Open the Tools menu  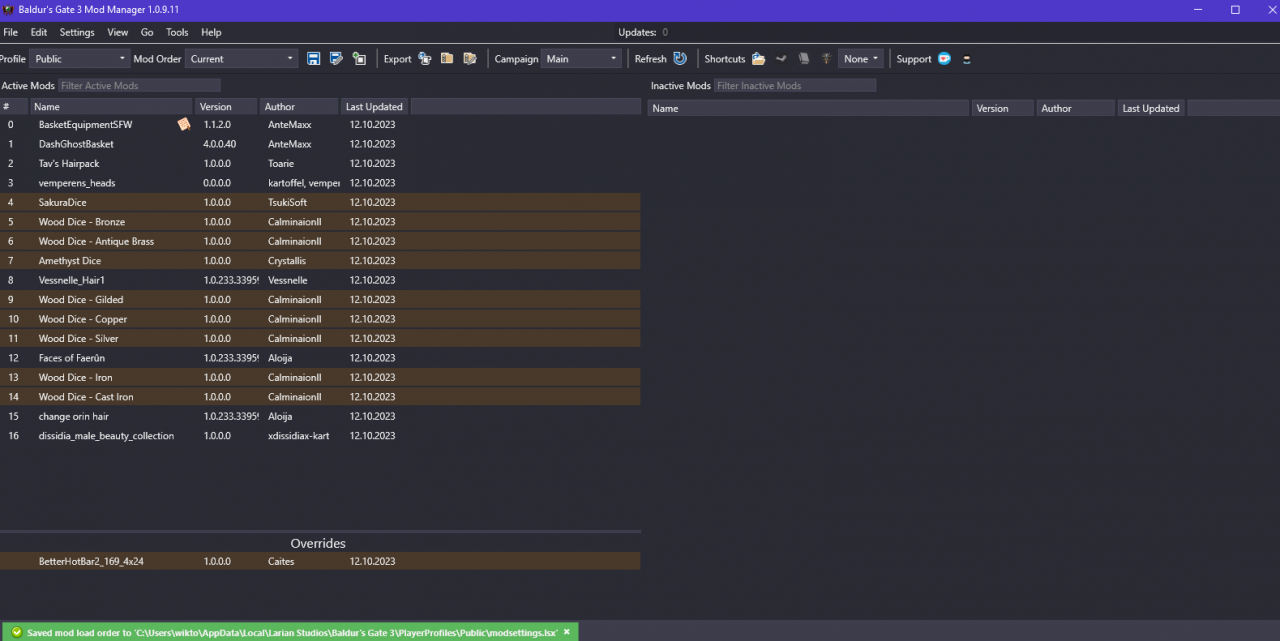[177, 32]
